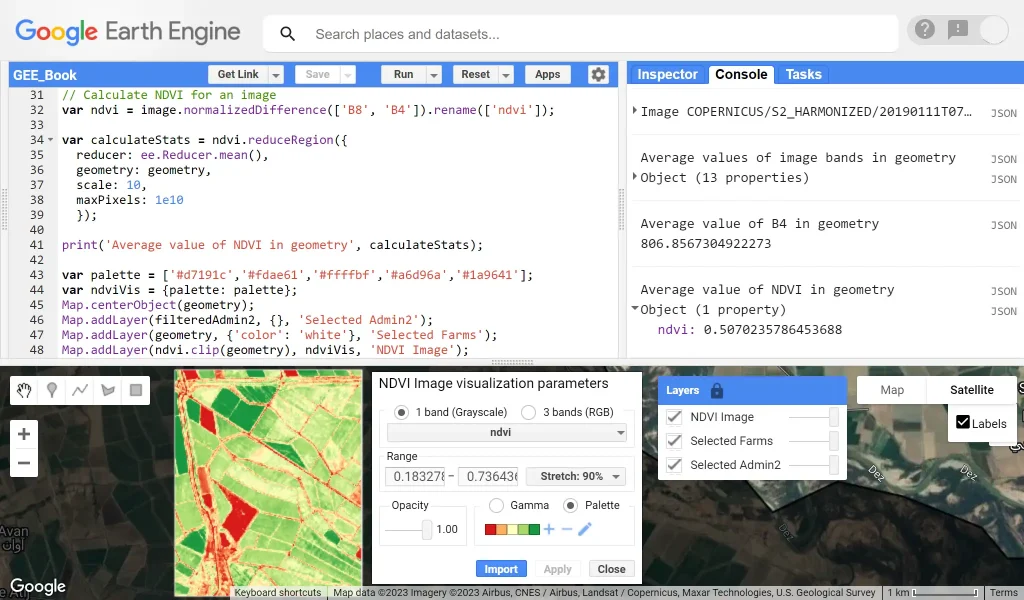The width and height of the screenshot is (1024, 600).
Task: Open the Apps button
Action: 547,74
